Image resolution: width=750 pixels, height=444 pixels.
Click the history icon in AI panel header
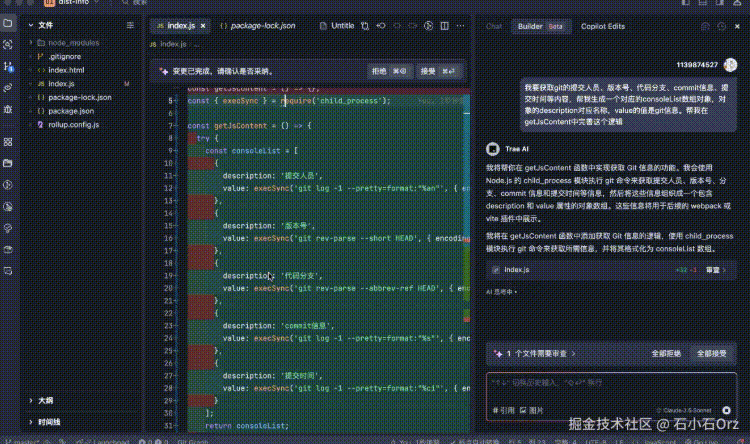[x=721, y=26]
